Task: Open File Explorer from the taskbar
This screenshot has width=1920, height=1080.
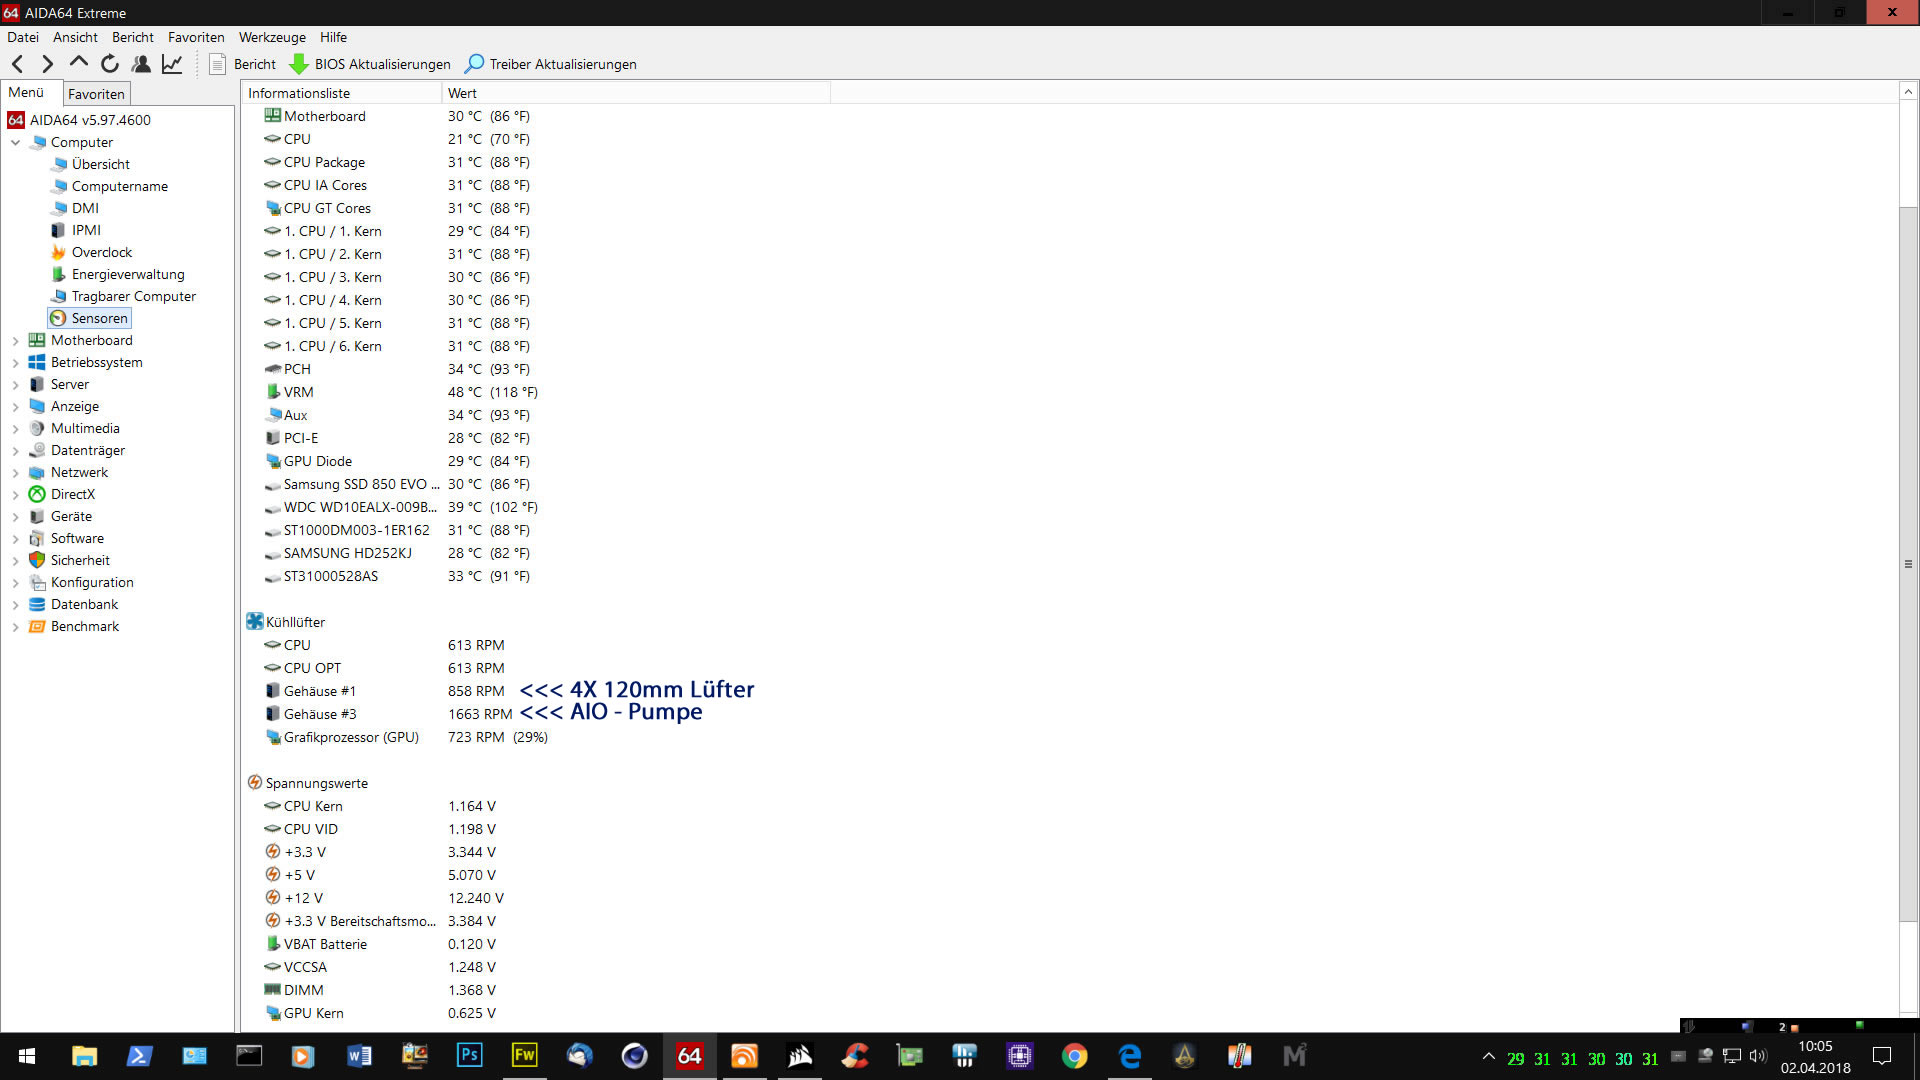Action: (x=84, y=1056)
